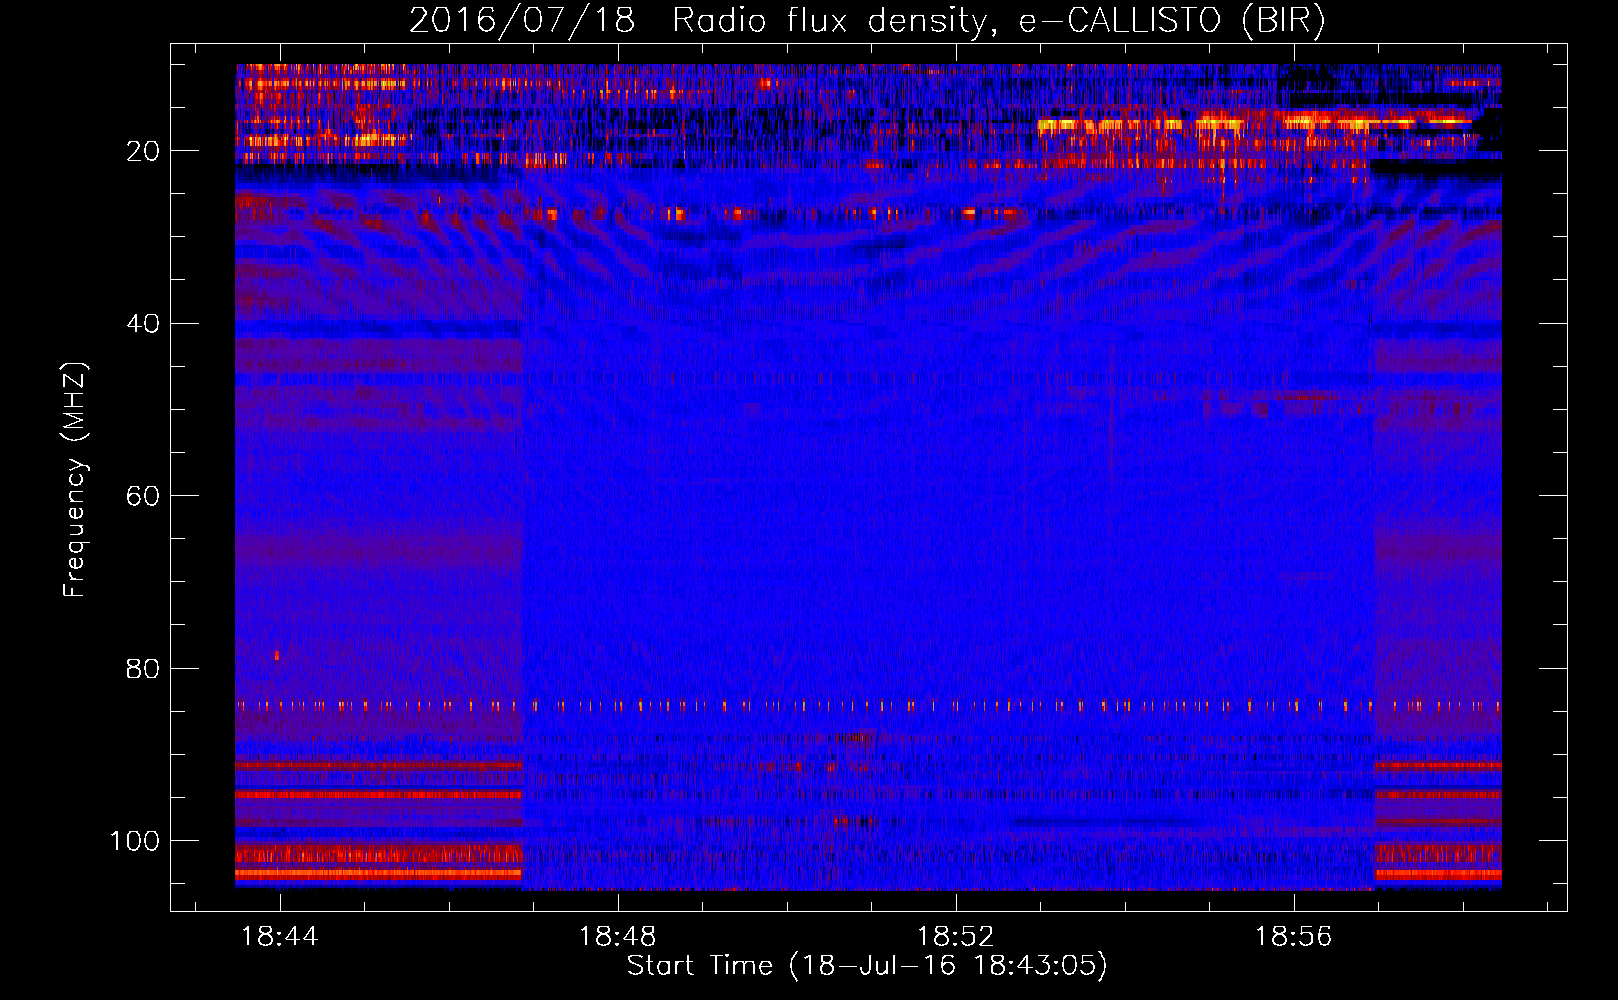
Task: Click the 80 MHz frequency tick label
Action: tap(143, 668)
